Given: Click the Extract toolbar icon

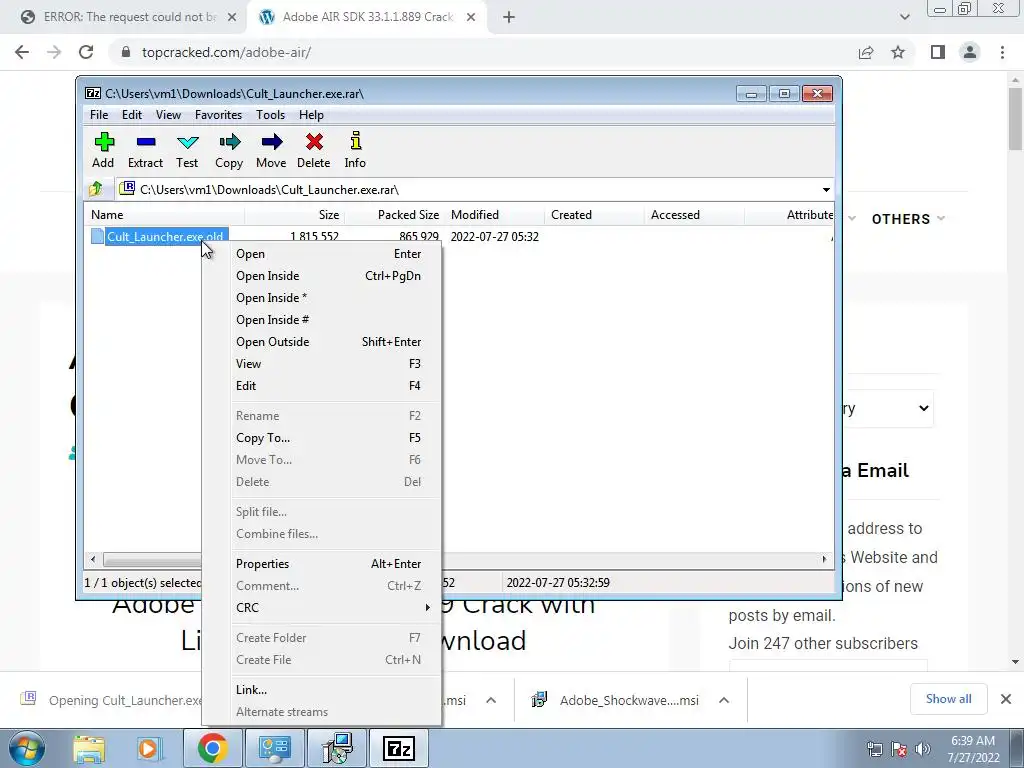Looking at the screenshot, I should click(x=145, y=150).
